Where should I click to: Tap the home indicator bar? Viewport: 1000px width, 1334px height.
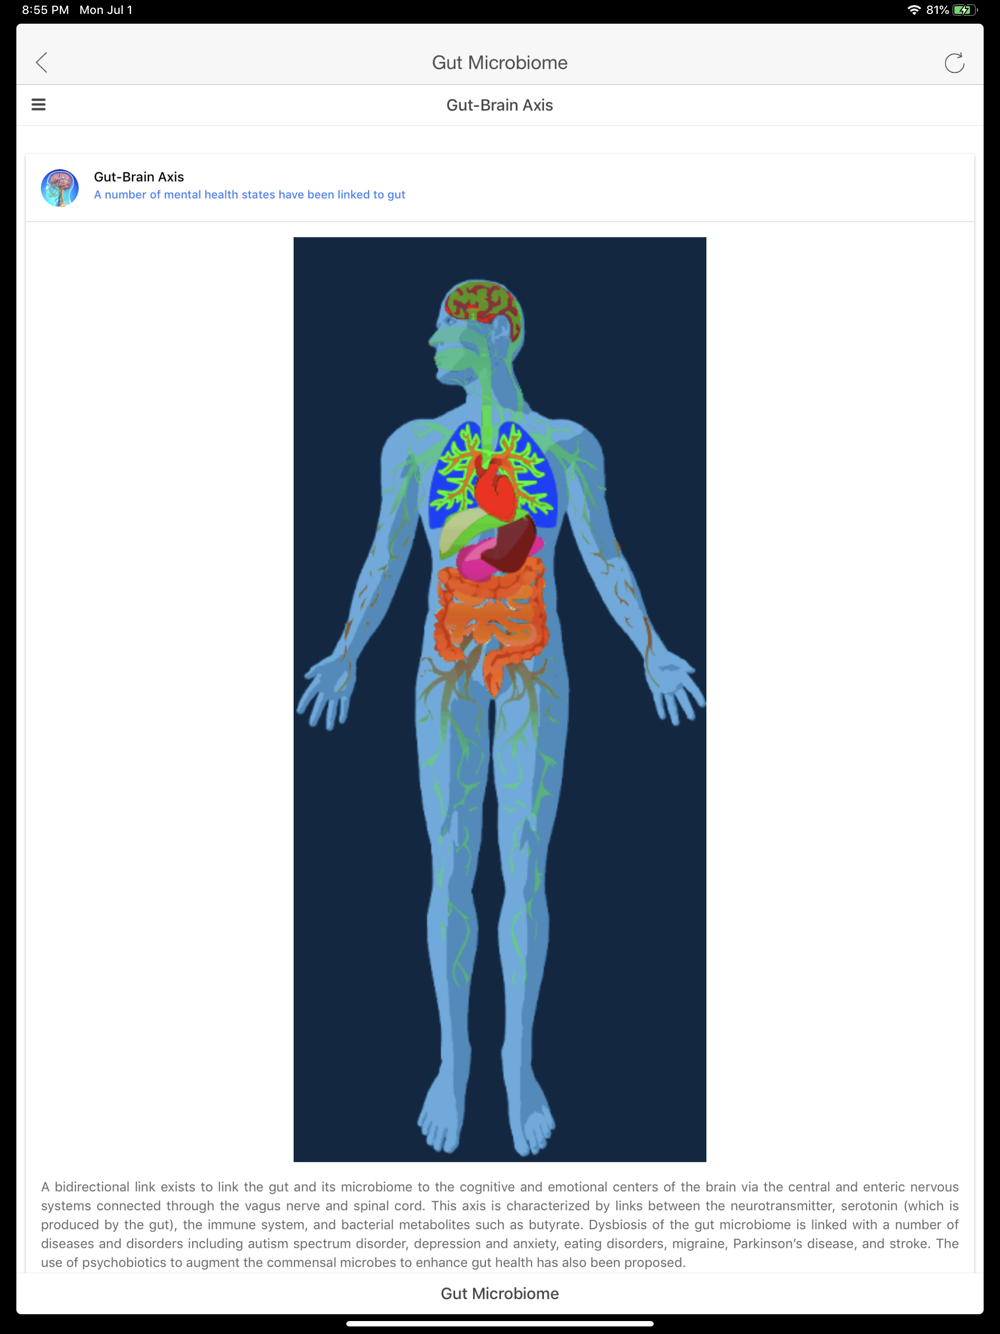pyautogui.click(x=500, y=1323)
